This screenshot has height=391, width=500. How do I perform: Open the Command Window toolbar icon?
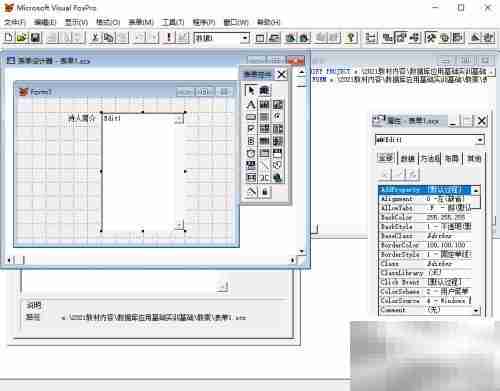tap(260, 38)
